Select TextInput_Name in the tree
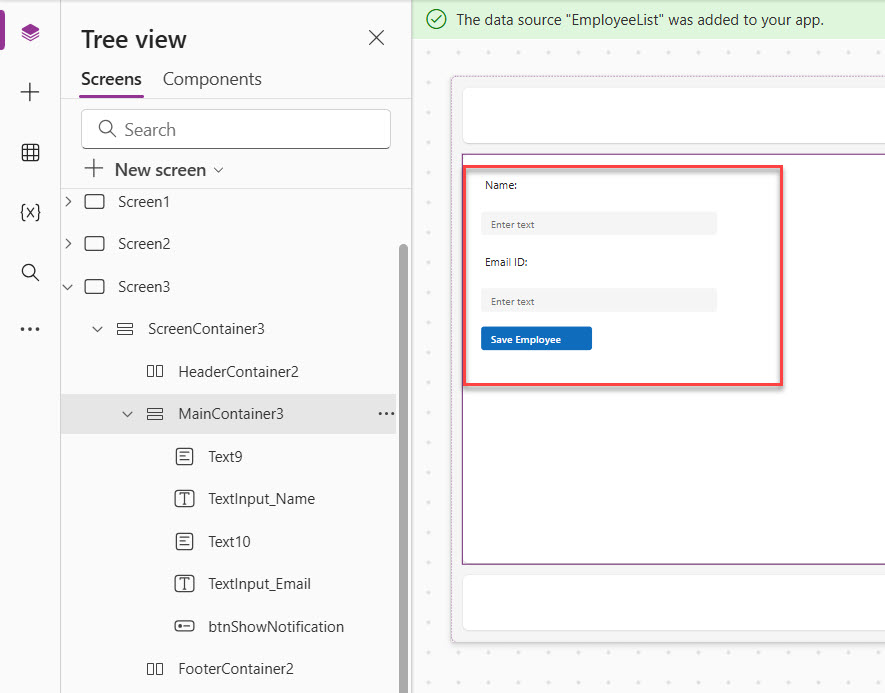This screenshot has width=885, height=693. pyautogui.click(x=261, y=499)
